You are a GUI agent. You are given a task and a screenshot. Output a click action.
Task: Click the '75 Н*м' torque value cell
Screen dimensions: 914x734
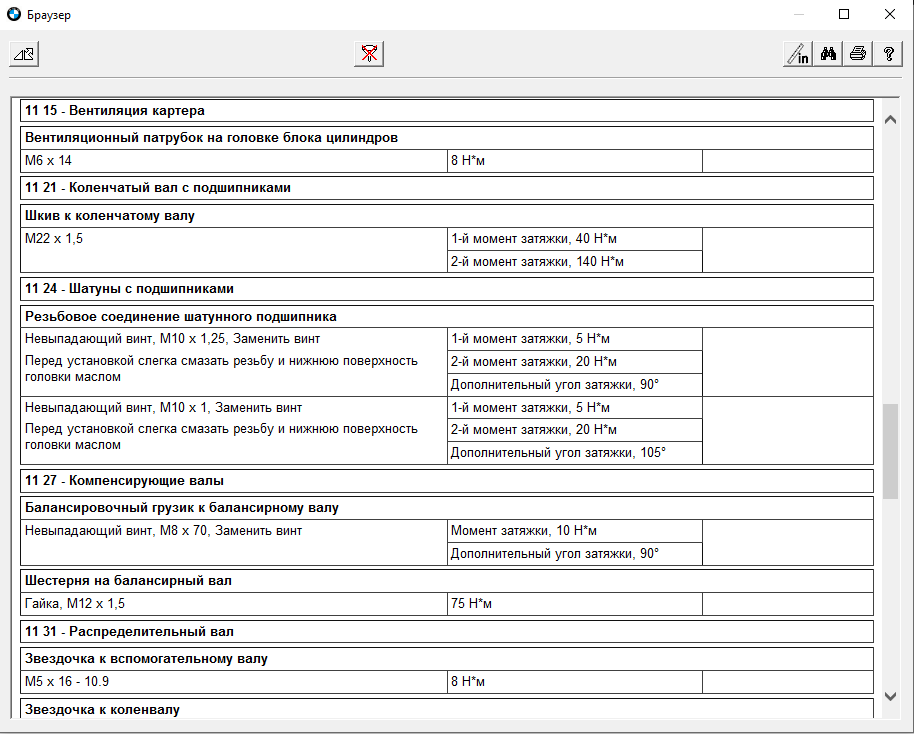[x=471, y=604]
